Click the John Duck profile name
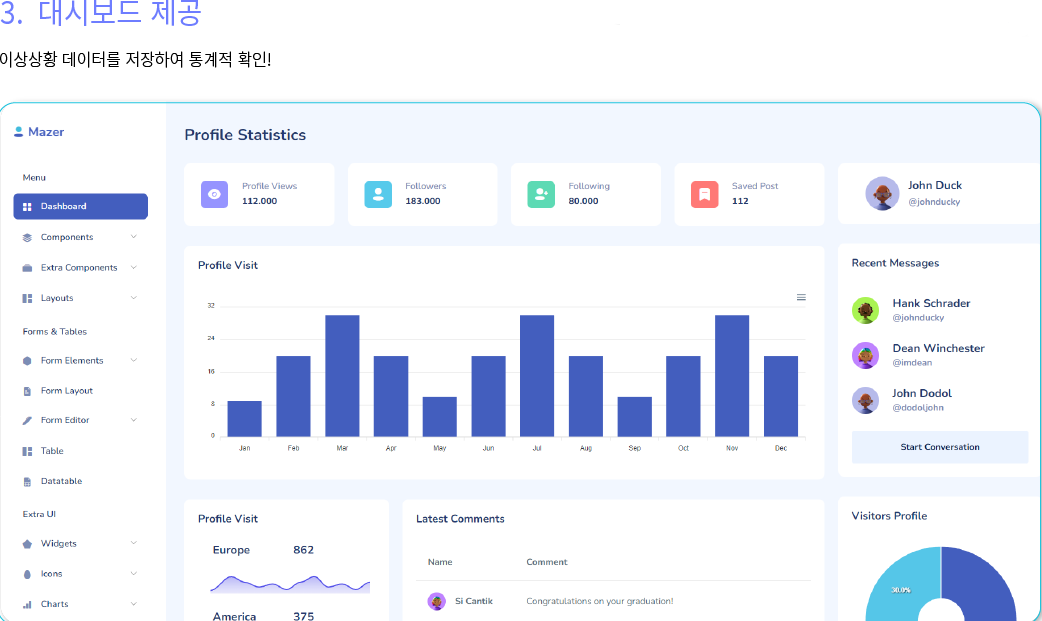Screen dimensions: 1042x621 click(935, 186)
